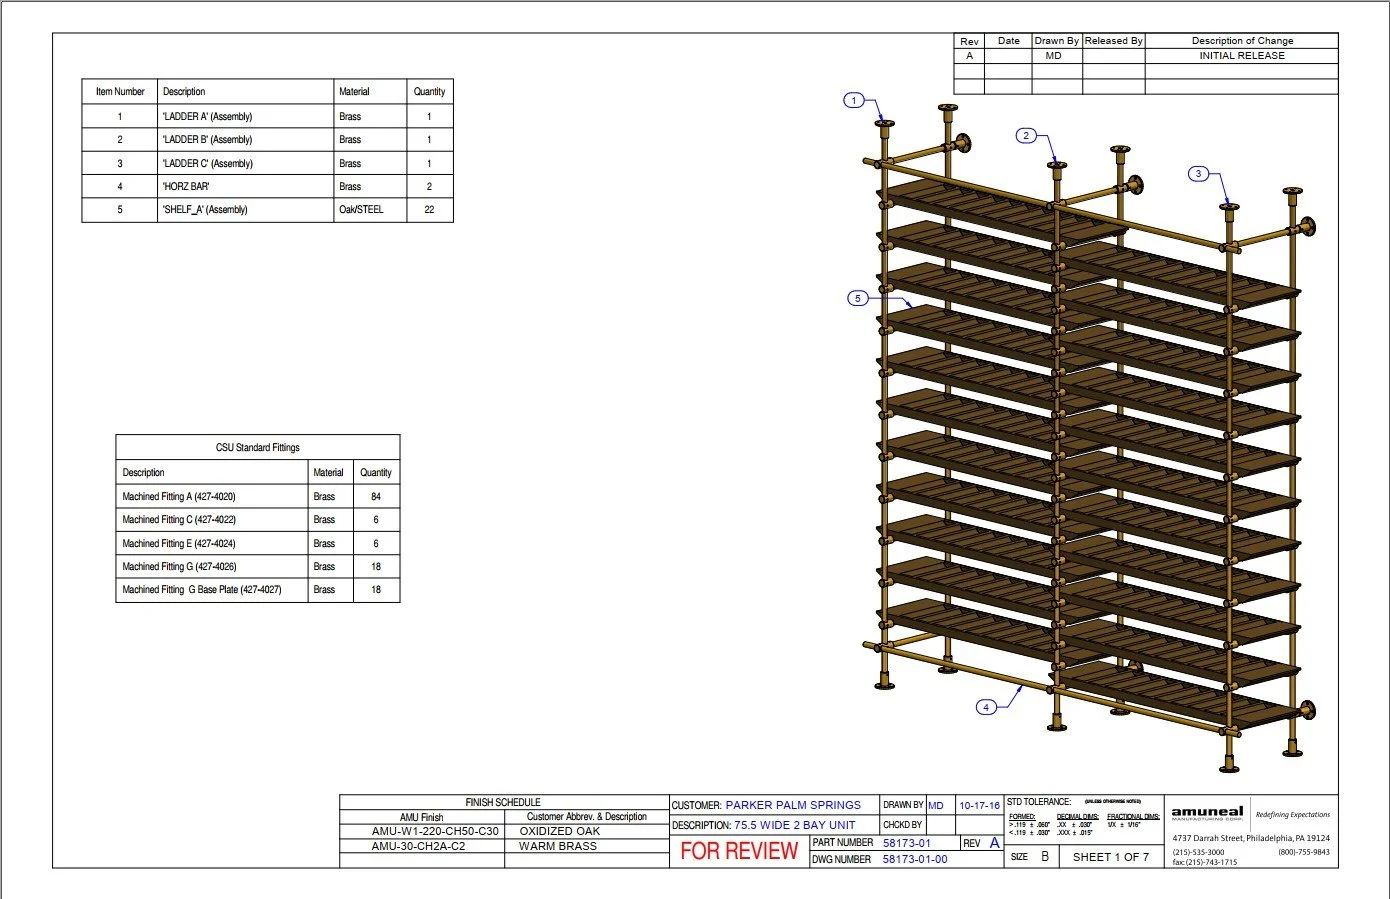
Task: Click drawing number 58173-01-00
Action: (x=915, y=859)
